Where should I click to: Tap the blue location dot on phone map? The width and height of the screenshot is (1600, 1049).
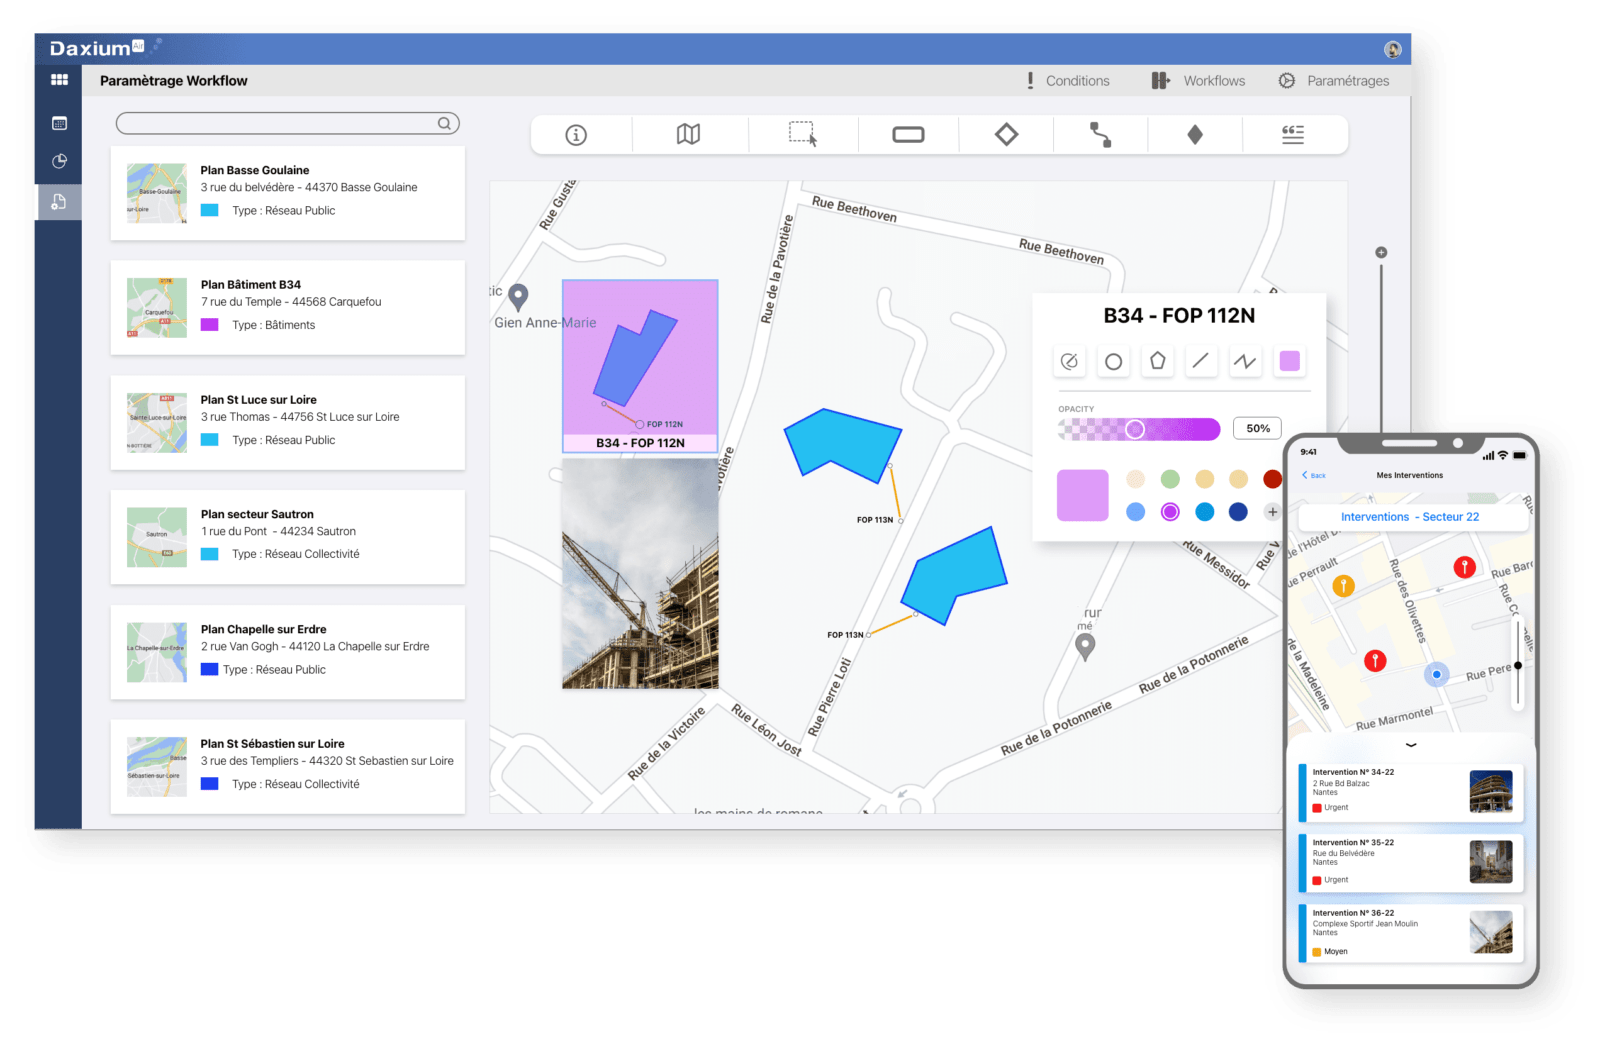point(1437,675)
